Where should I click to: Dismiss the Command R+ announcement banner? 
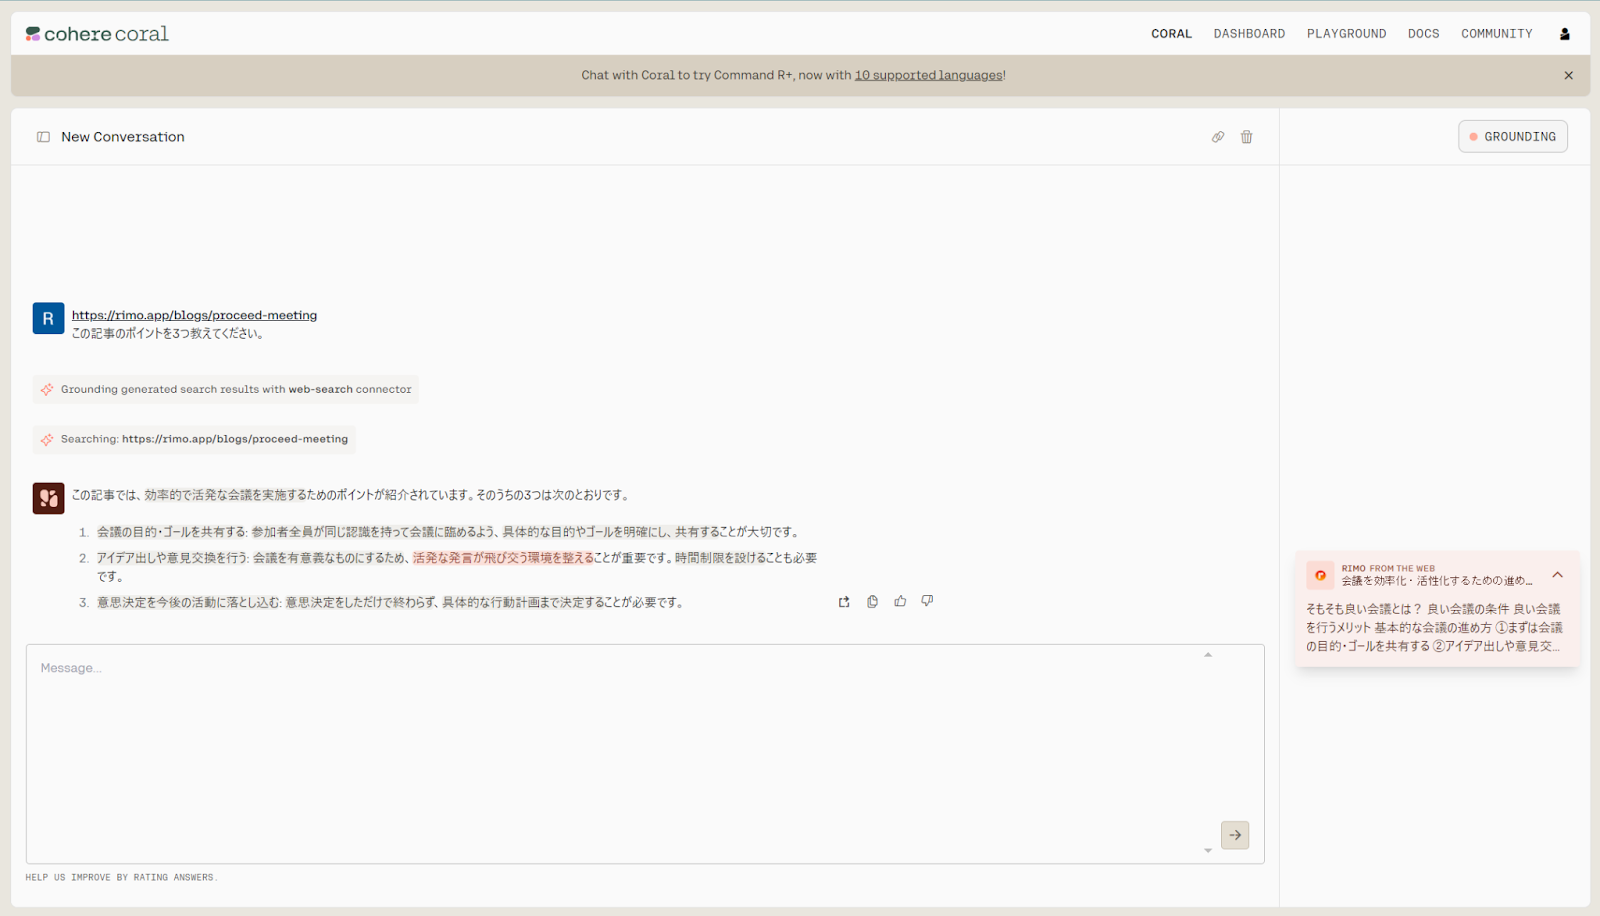[x=1568, y=75]
